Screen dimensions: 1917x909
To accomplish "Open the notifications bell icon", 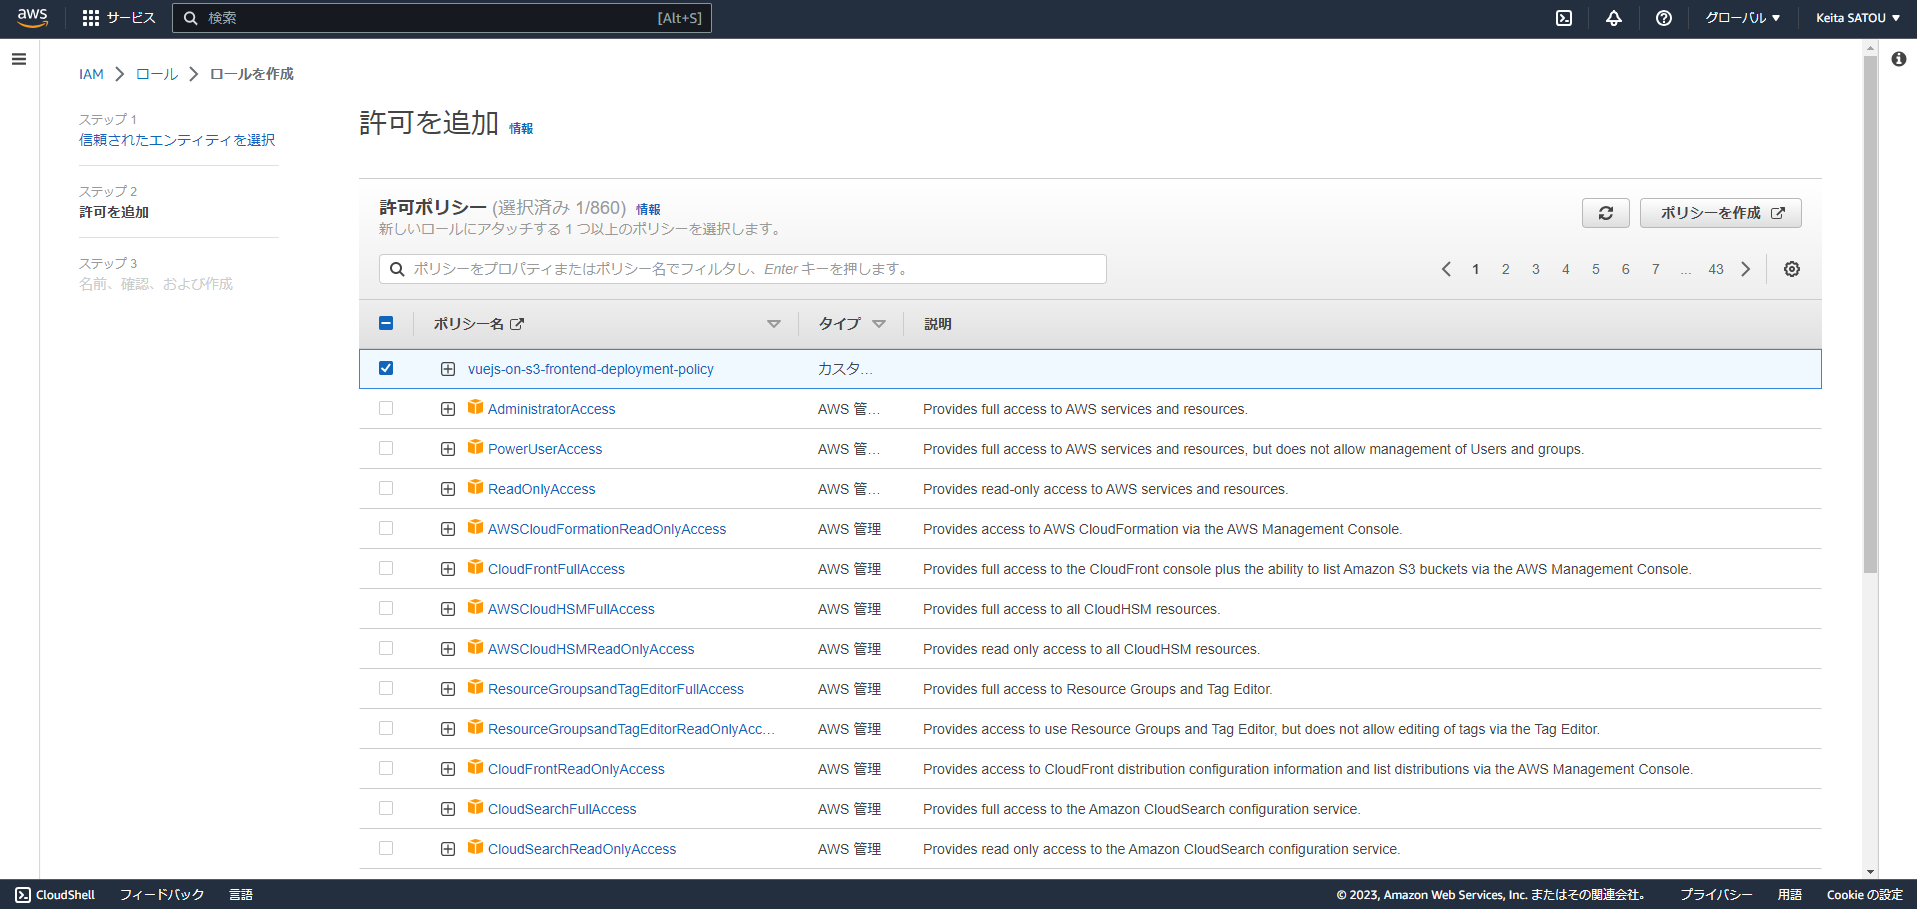I will pos(1614,18).
